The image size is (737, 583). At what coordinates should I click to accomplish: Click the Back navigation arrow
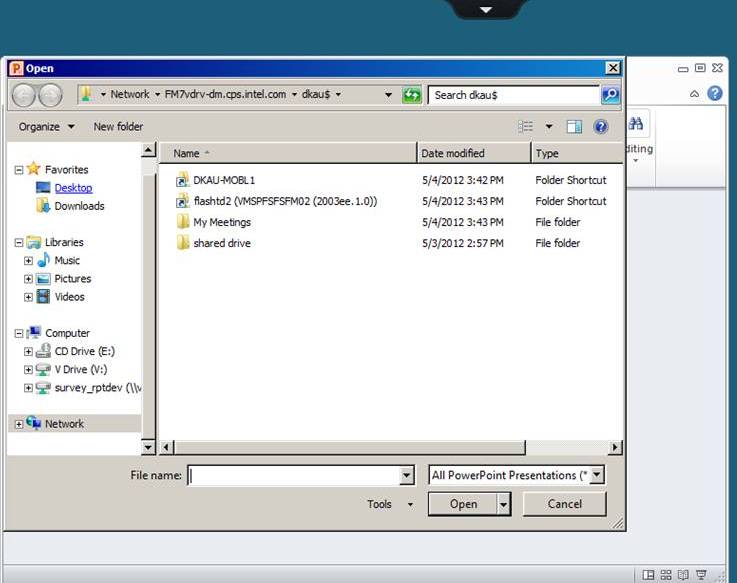click(x=24, y=95)
